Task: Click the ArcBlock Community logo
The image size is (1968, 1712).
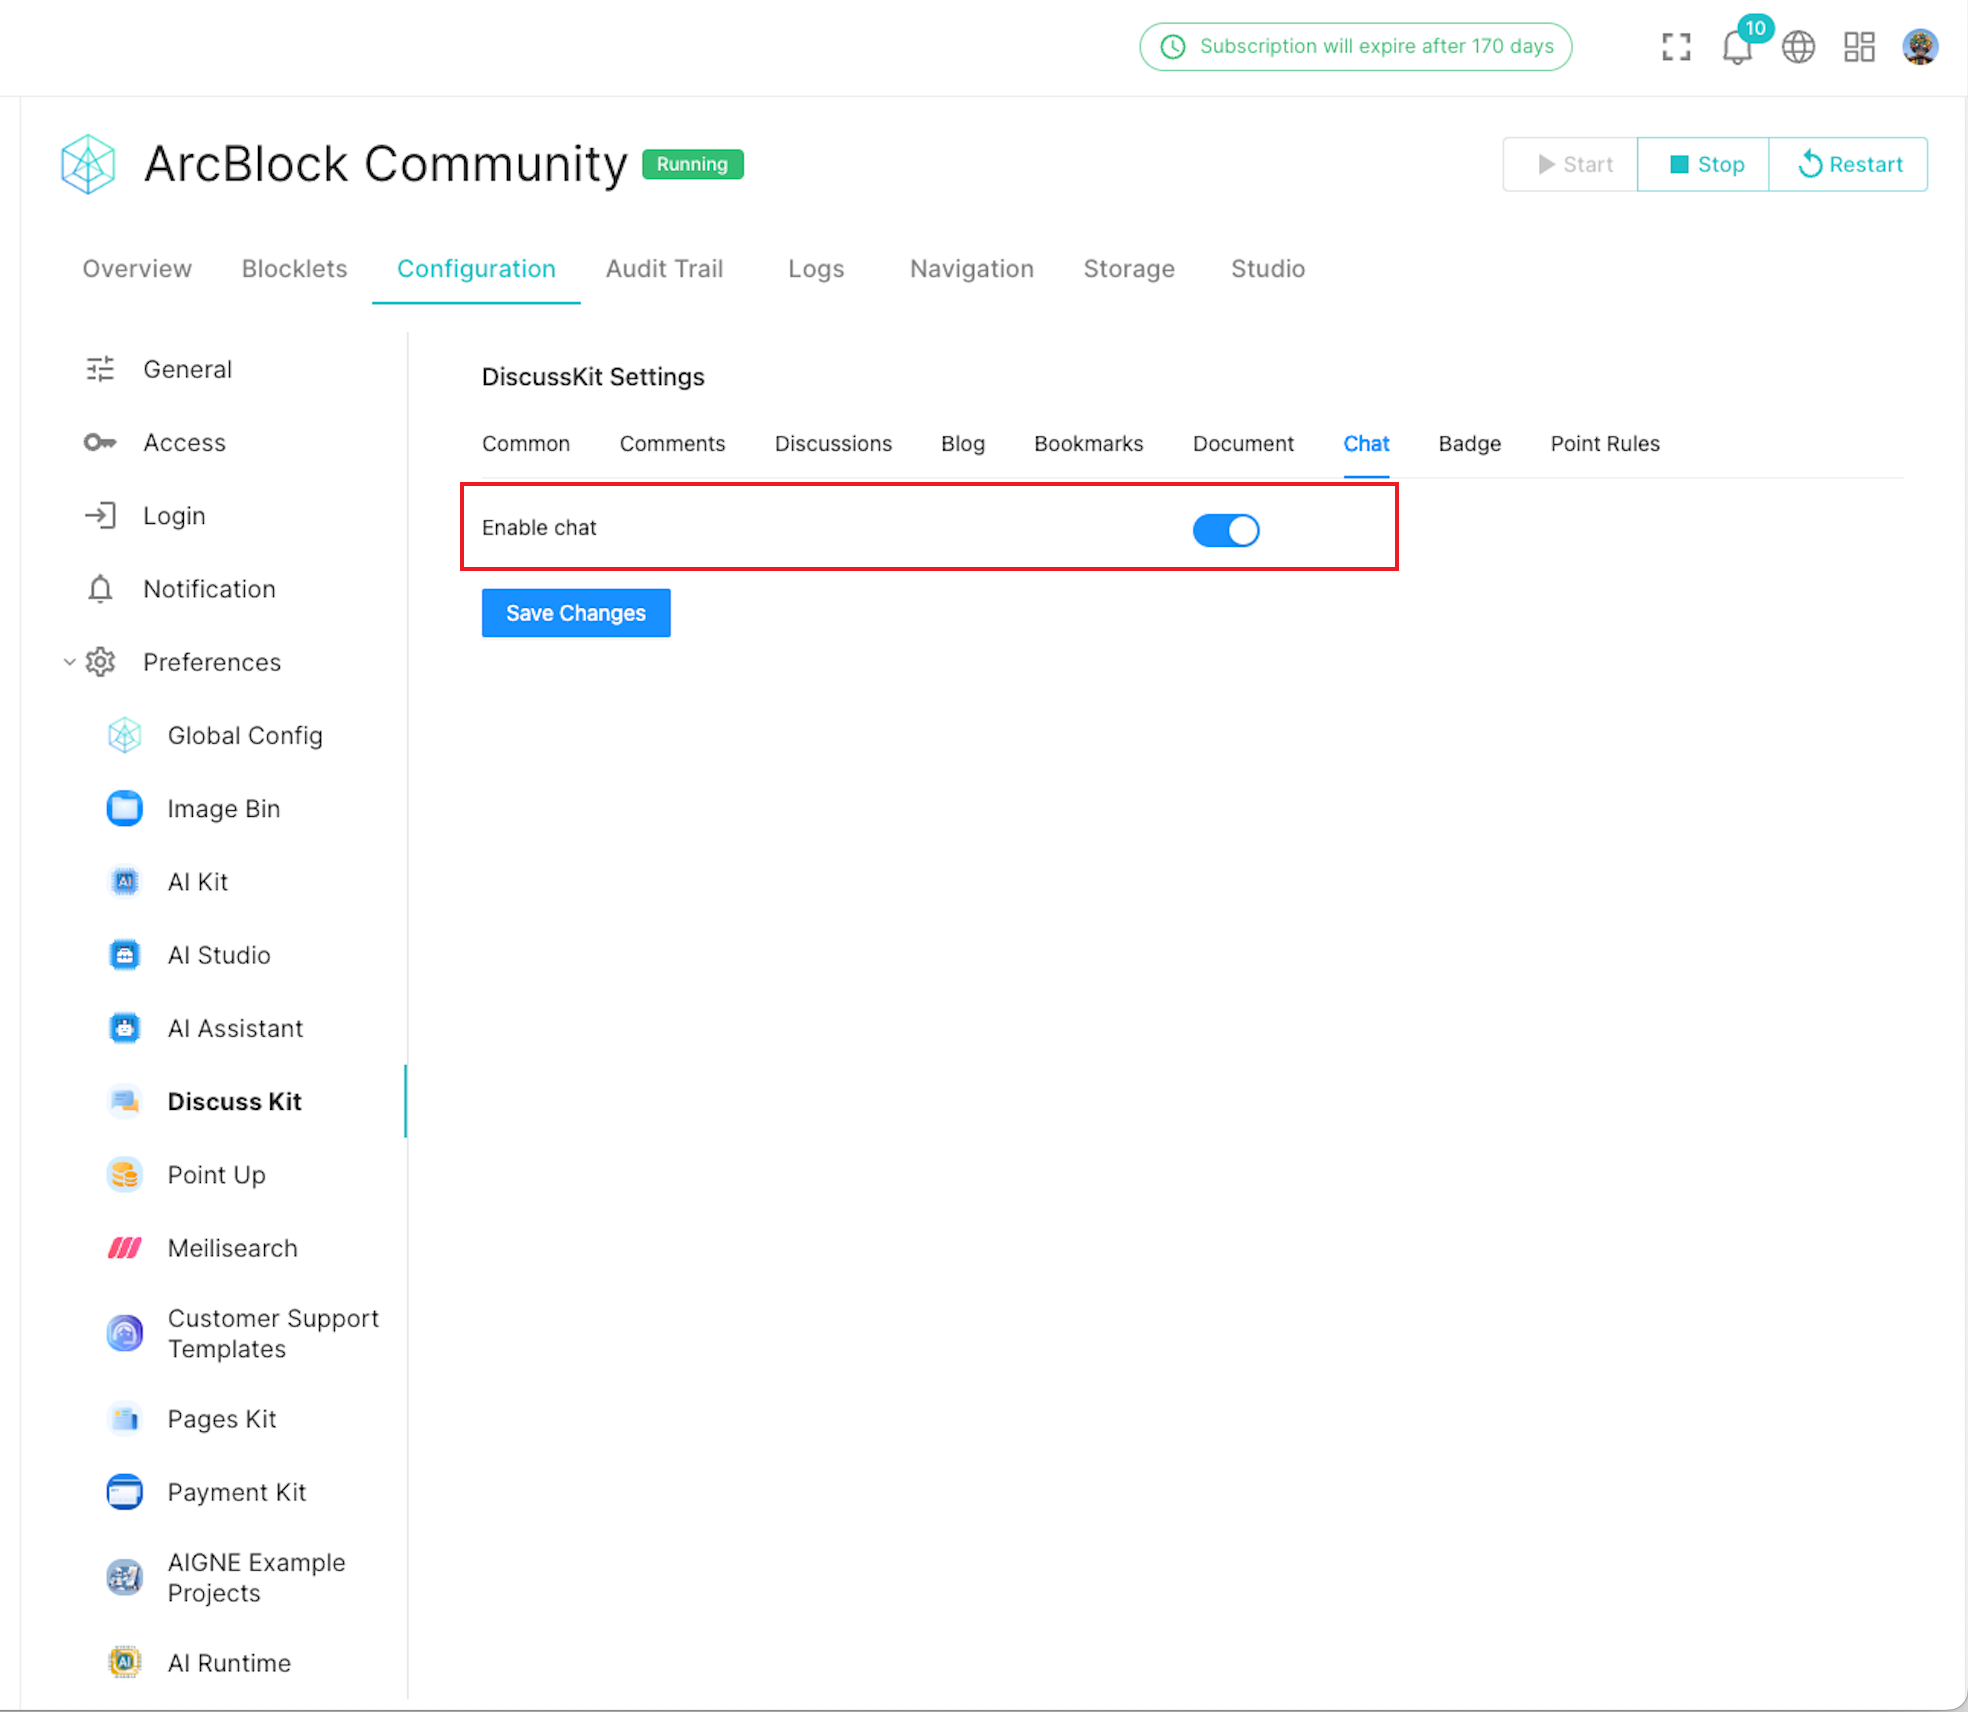Action: 88,164
